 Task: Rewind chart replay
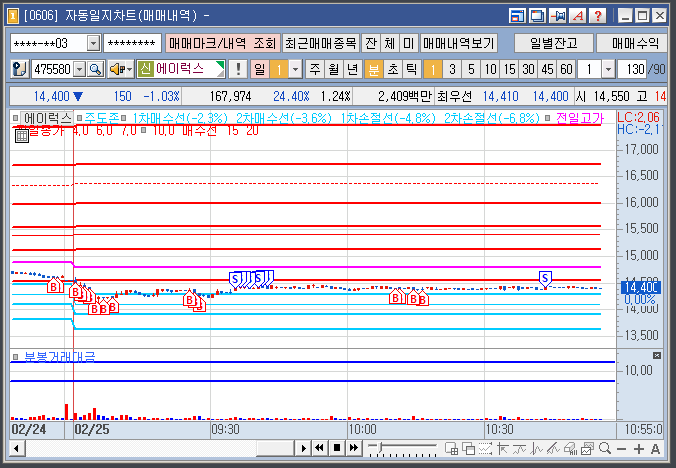319,448
